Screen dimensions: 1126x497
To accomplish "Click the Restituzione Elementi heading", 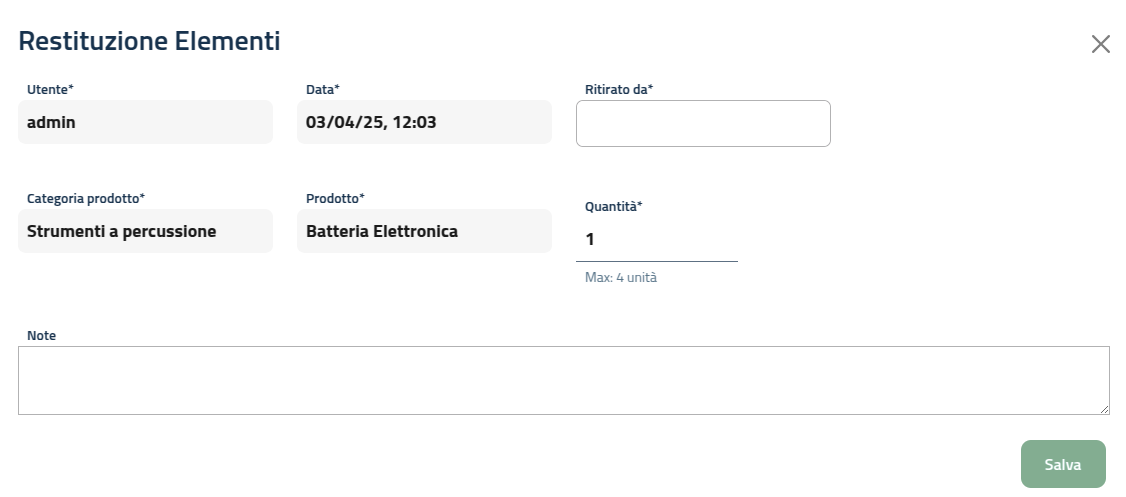I will [x=149, y=41].
